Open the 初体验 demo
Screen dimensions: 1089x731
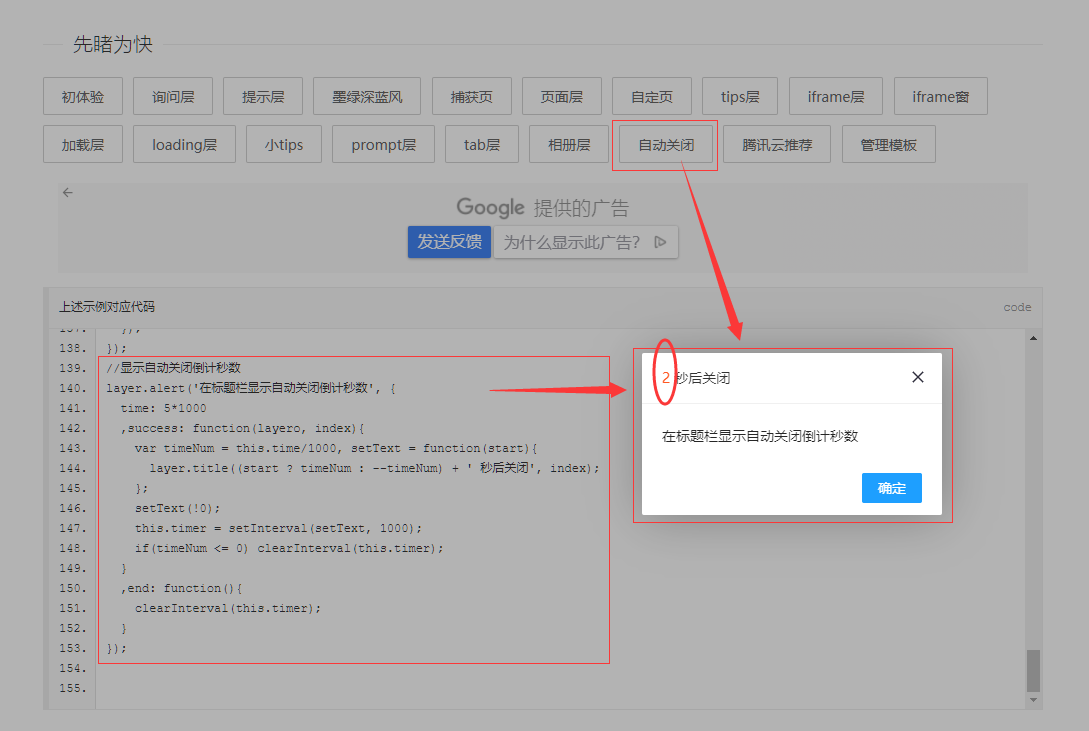[82, 96]
